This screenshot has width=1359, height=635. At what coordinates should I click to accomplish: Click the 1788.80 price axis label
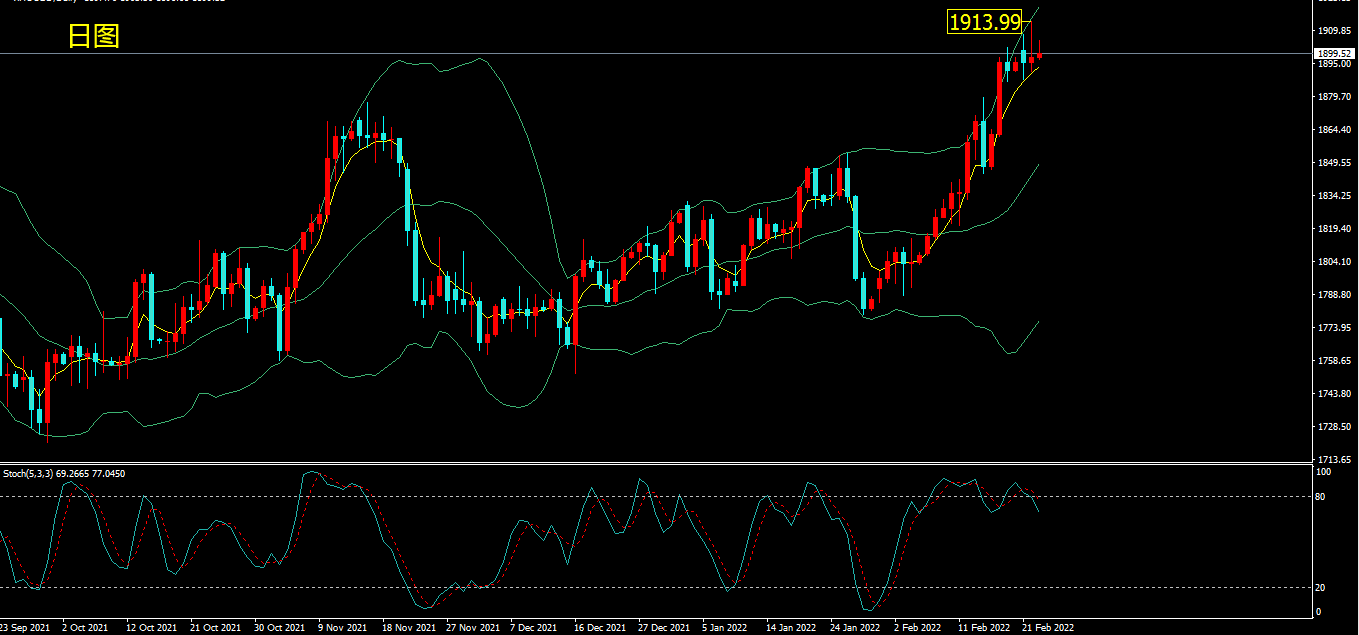pos(1334,295)
